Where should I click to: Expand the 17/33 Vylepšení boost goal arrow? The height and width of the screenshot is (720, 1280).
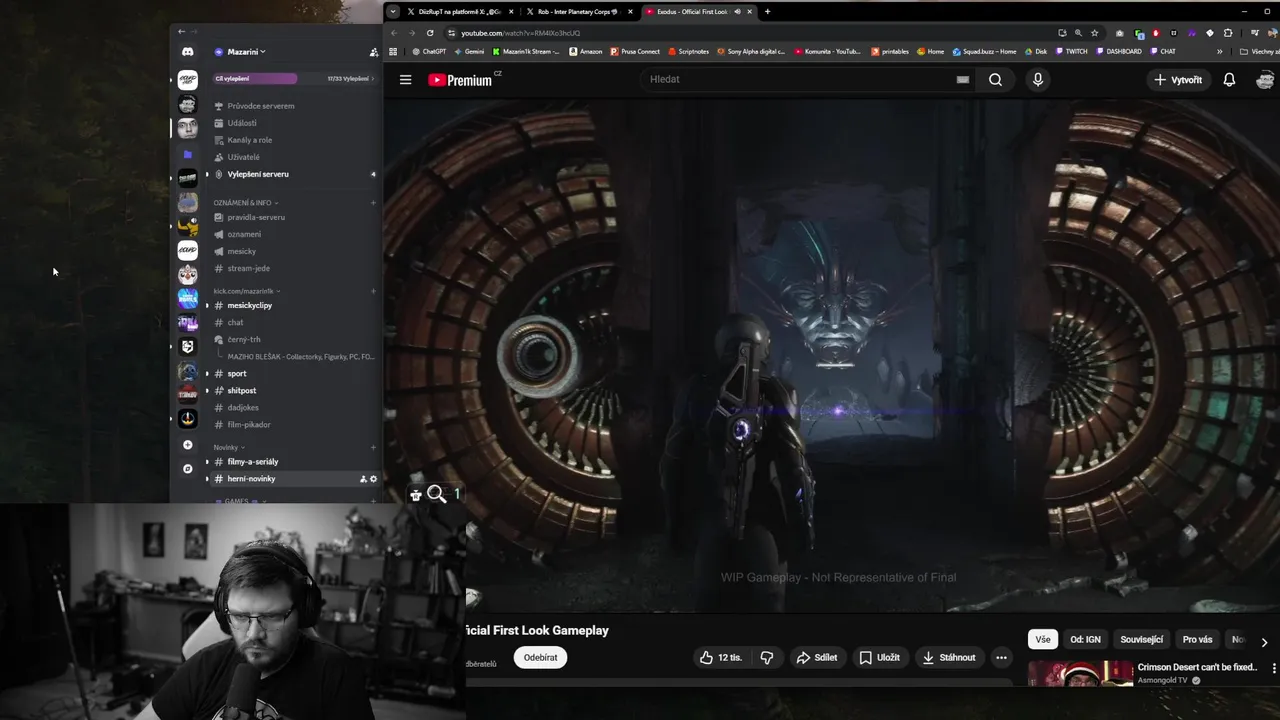point(373,78)
